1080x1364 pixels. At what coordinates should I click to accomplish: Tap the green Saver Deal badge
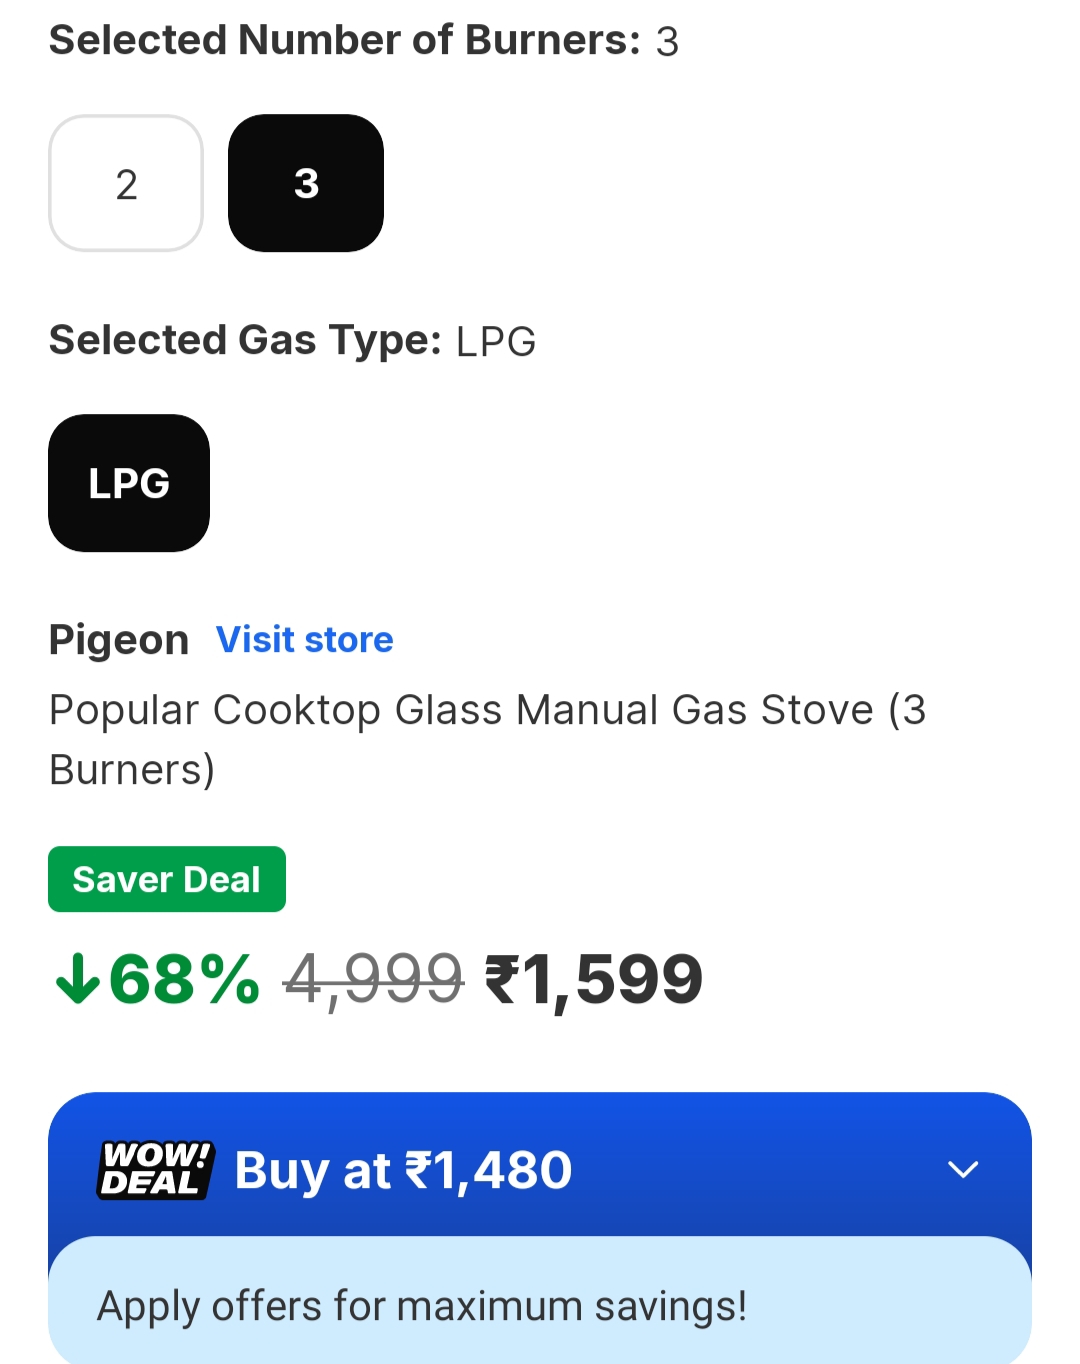pyautogui.click(x=167, y=879)
